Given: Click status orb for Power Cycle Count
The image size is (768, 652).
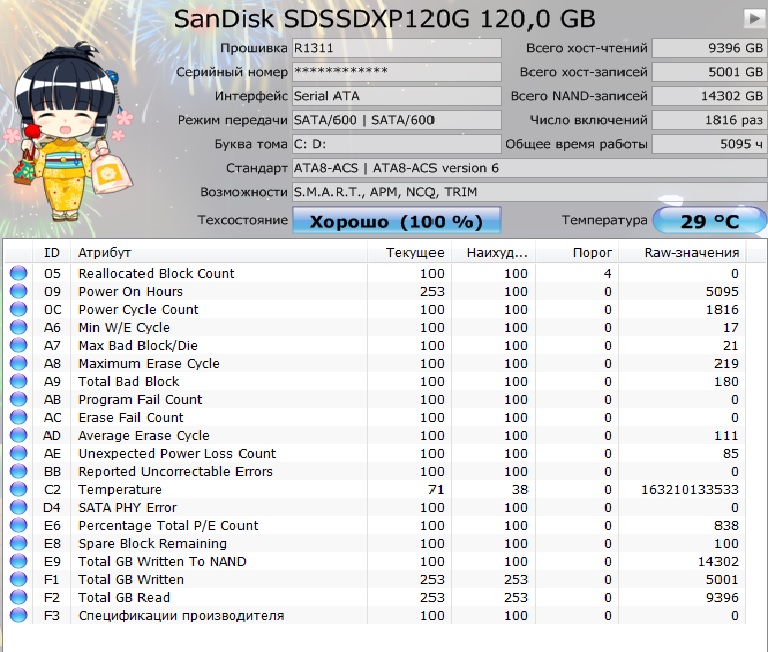Looking at the screenshot, I should (19, 309).
